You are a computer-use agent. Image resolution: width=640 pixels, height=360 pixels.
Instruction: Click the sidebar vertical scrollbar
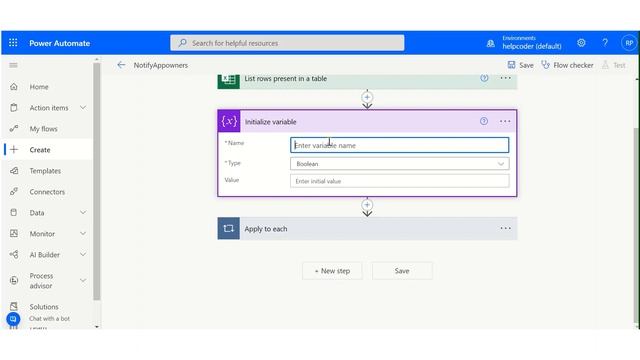97,182
